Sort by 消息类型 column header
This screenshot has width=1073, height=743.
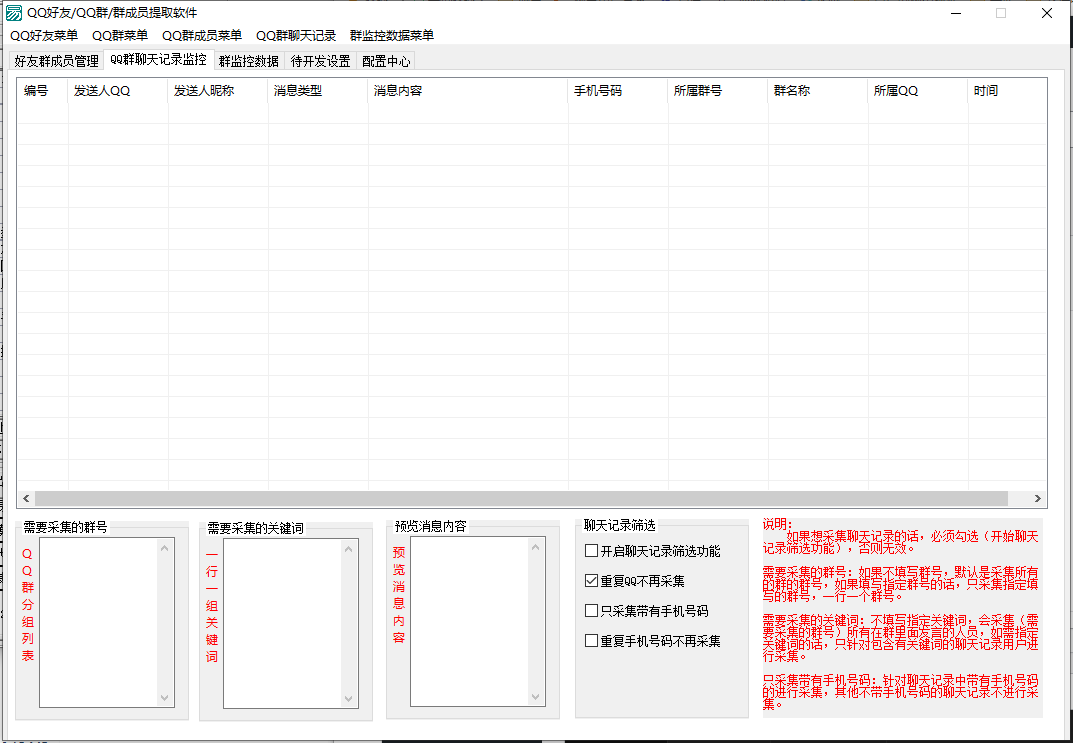click(318, 90)
